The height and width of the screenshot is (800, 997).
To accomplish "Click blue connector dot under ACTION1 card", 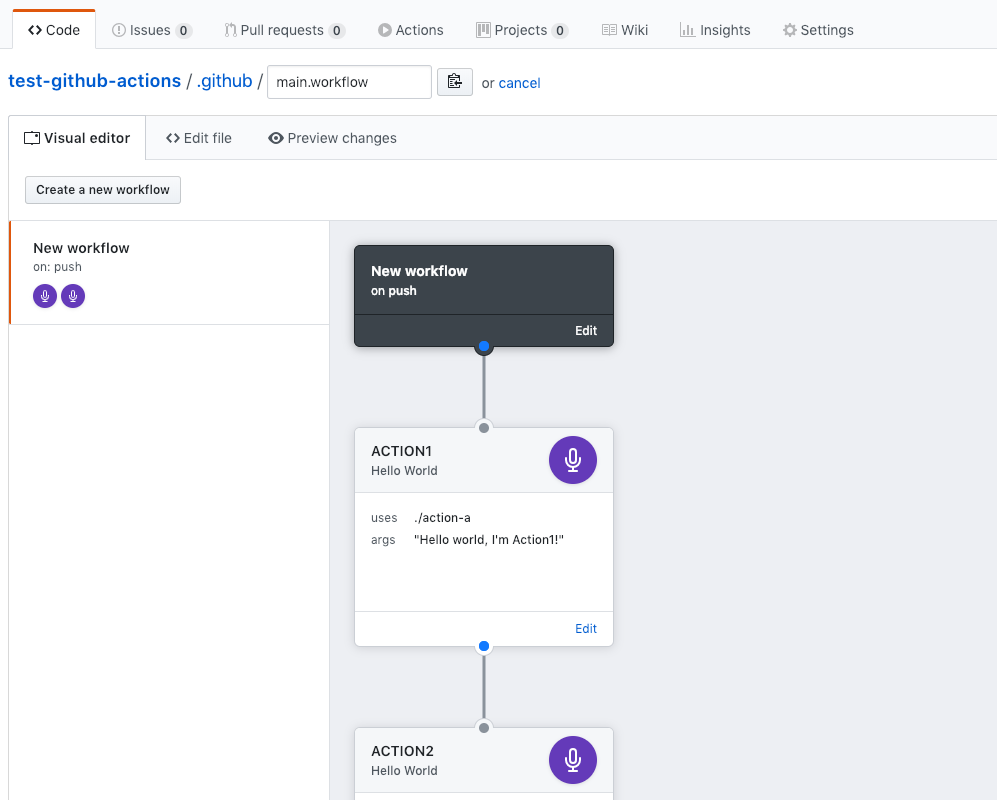I will coord(484,646).
